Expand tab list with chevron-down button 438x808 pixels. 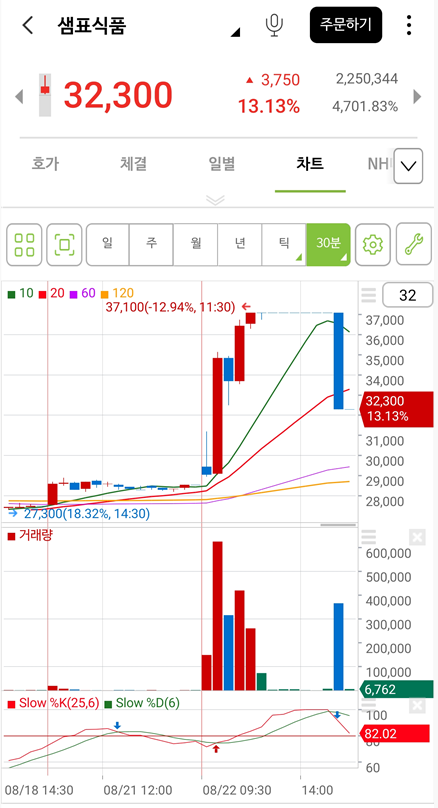[409, 166]
